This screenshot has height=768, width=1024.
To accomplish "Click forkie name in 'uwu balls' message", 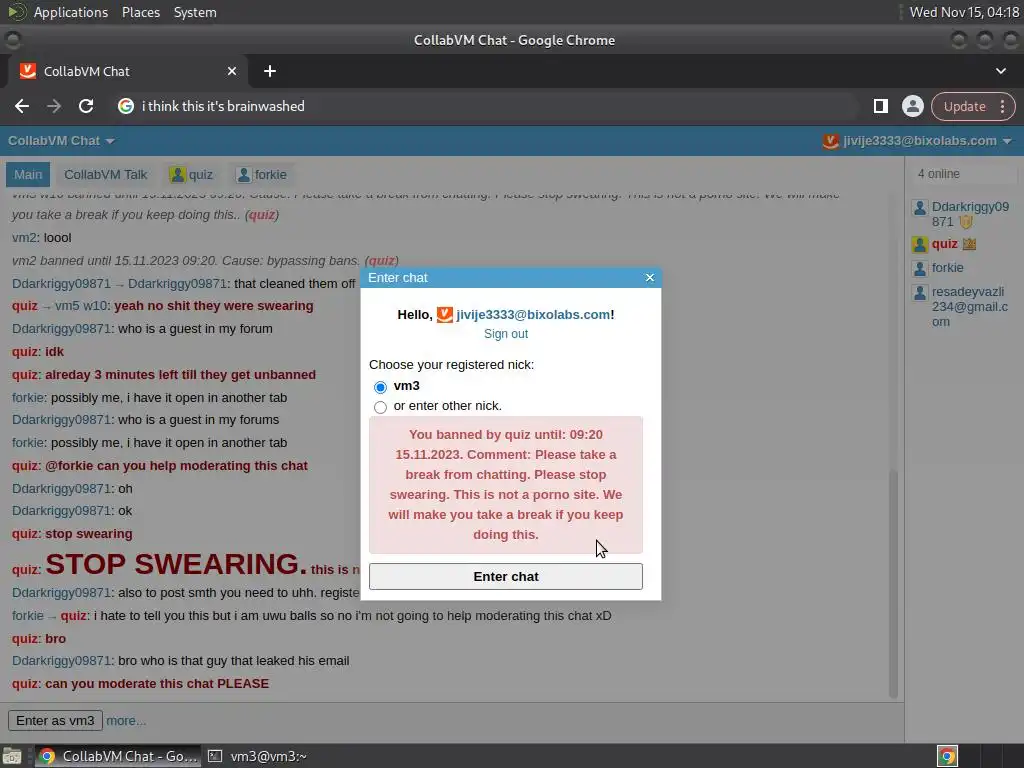I will 27,616.
